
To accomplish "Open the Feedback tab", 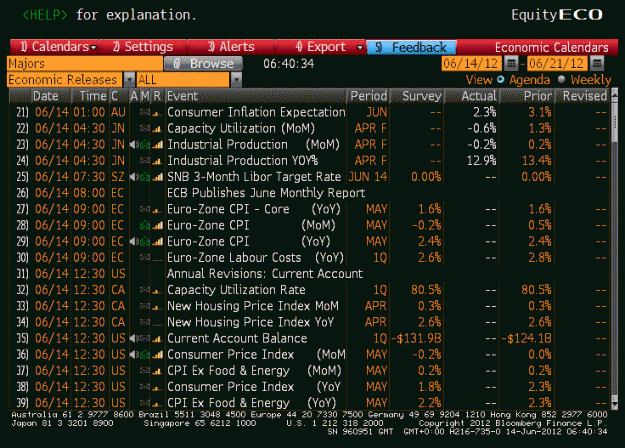I will (411, 47).
